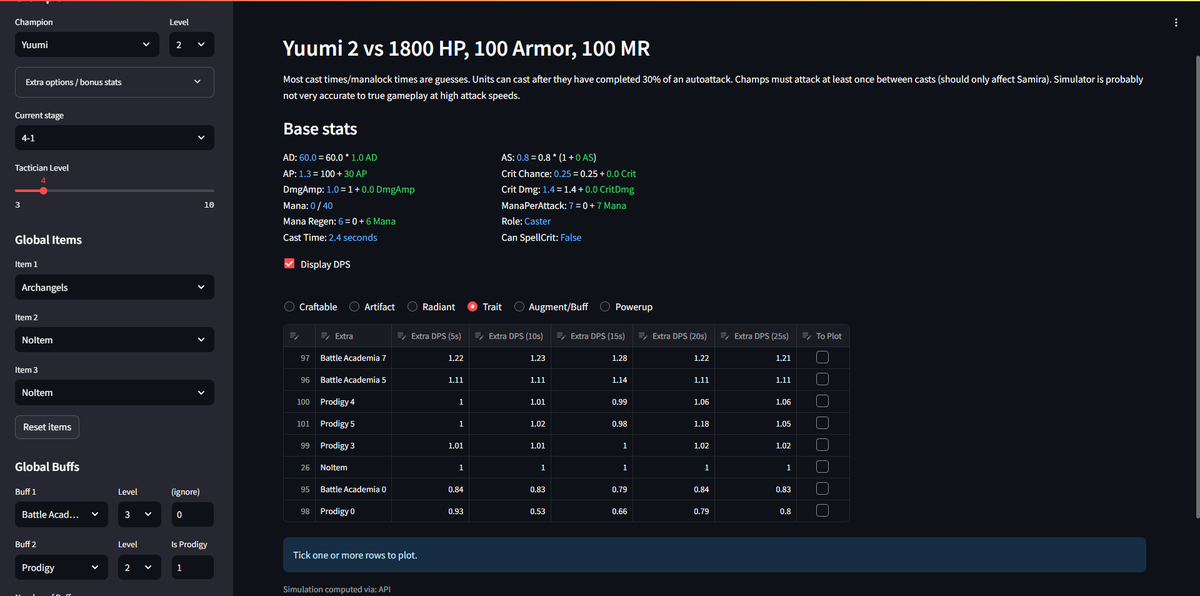Click the Is Prodigy input field
The image size is (1200, 596).
(192, 568)
